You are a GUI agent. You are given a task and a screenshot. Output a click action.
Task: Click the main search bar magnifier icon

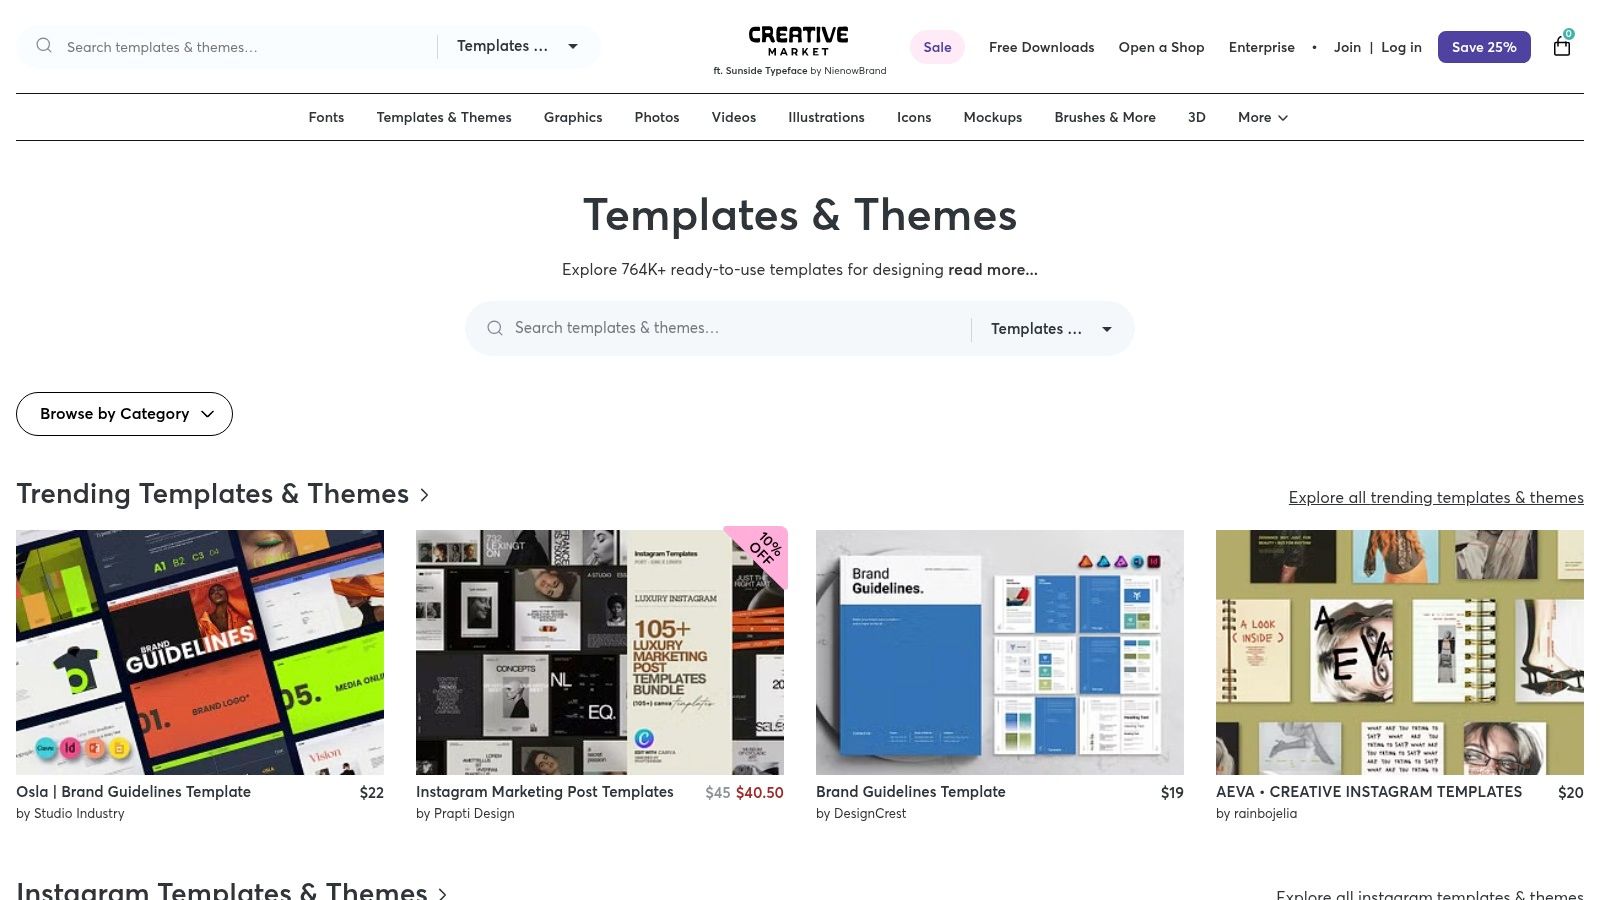[x=495, y=328]
